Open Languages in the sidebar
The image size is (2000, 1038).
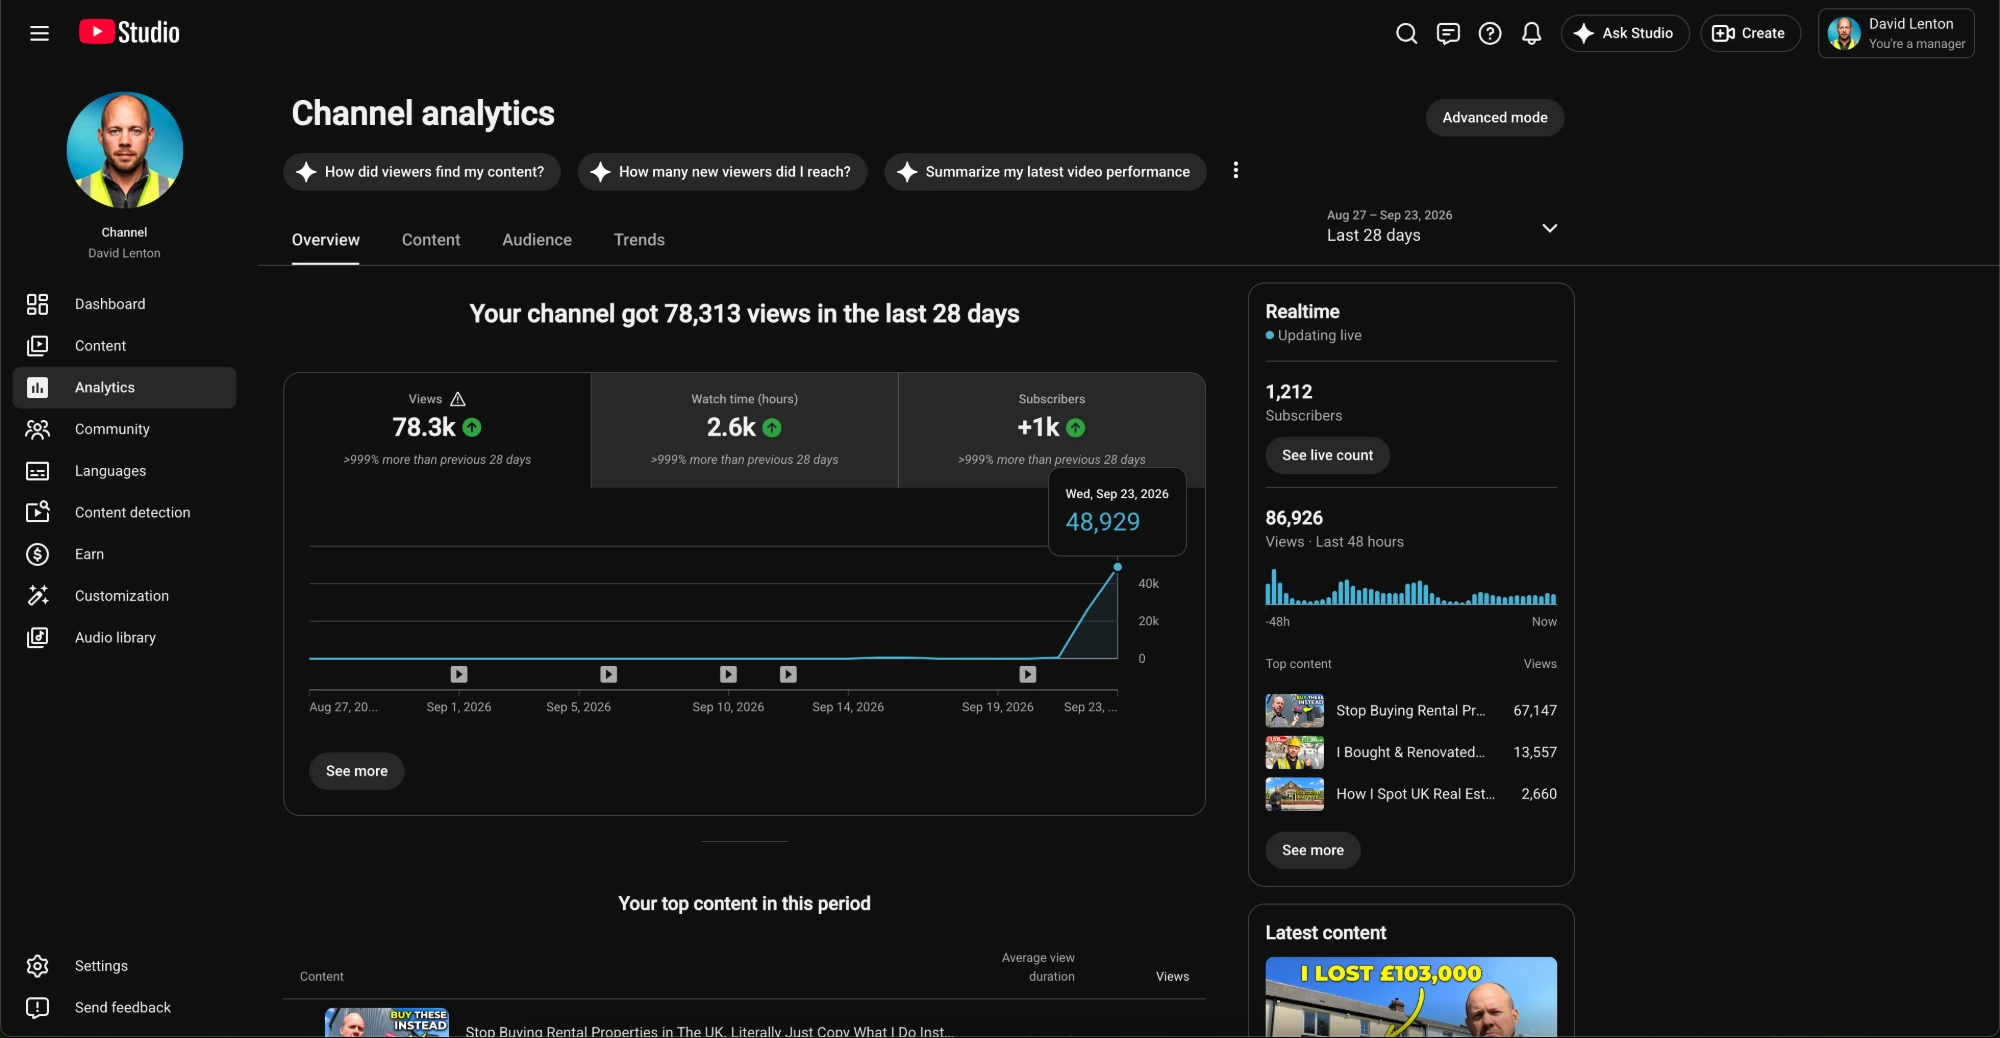point(124,471)
